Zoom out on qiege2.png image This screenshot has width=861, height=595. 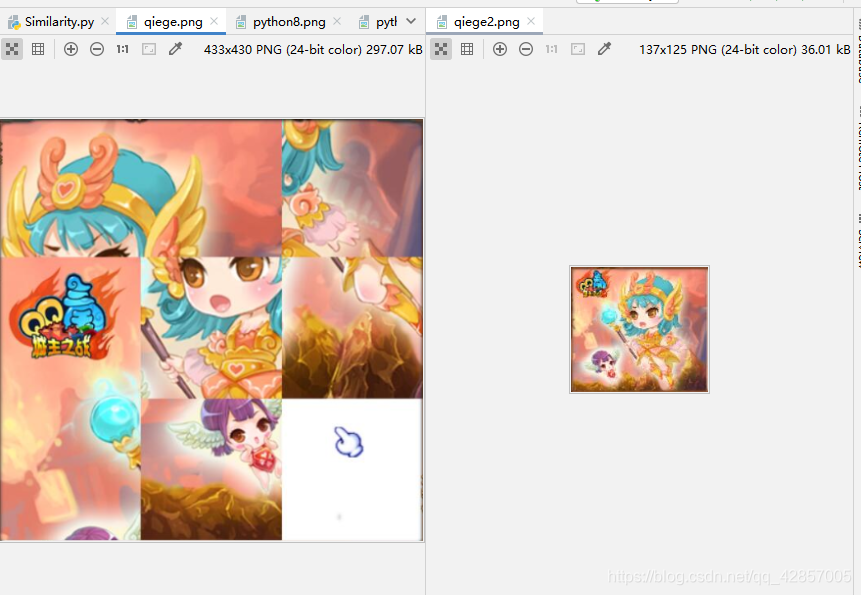(525, 49)
